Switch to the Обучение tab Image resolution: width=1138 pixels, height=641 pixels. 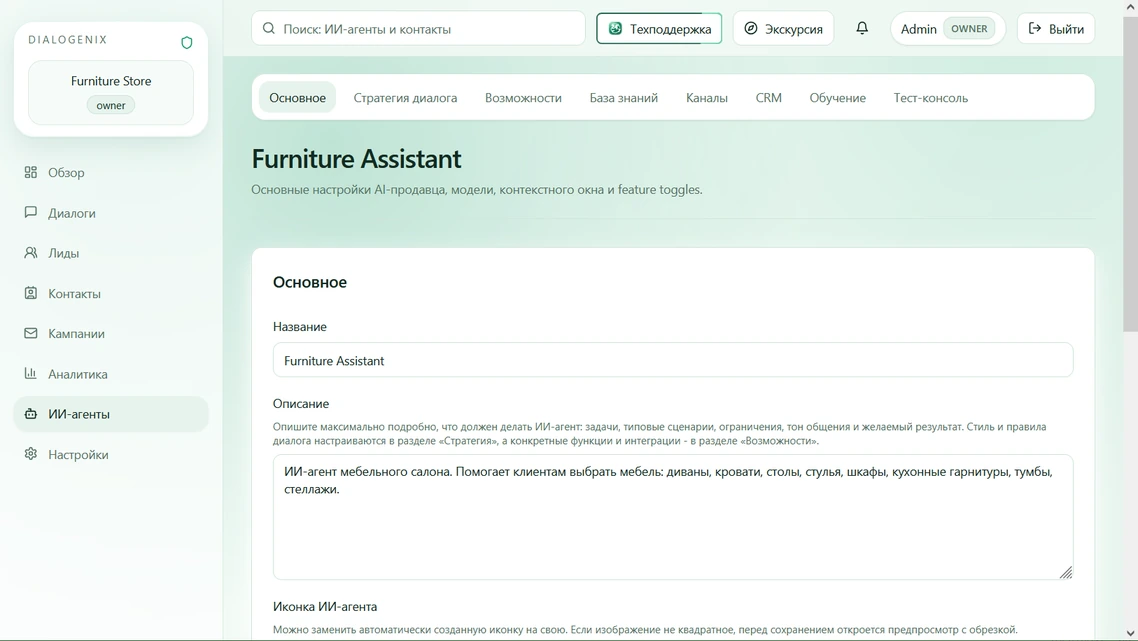(838, 98)
